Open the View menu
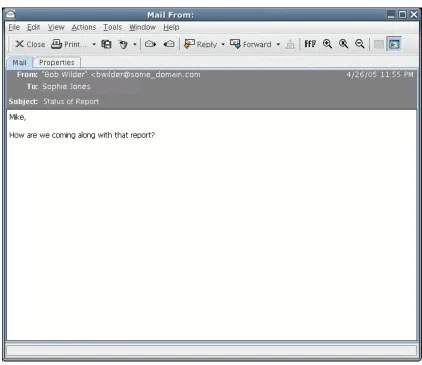 click(x=56, y=27)
